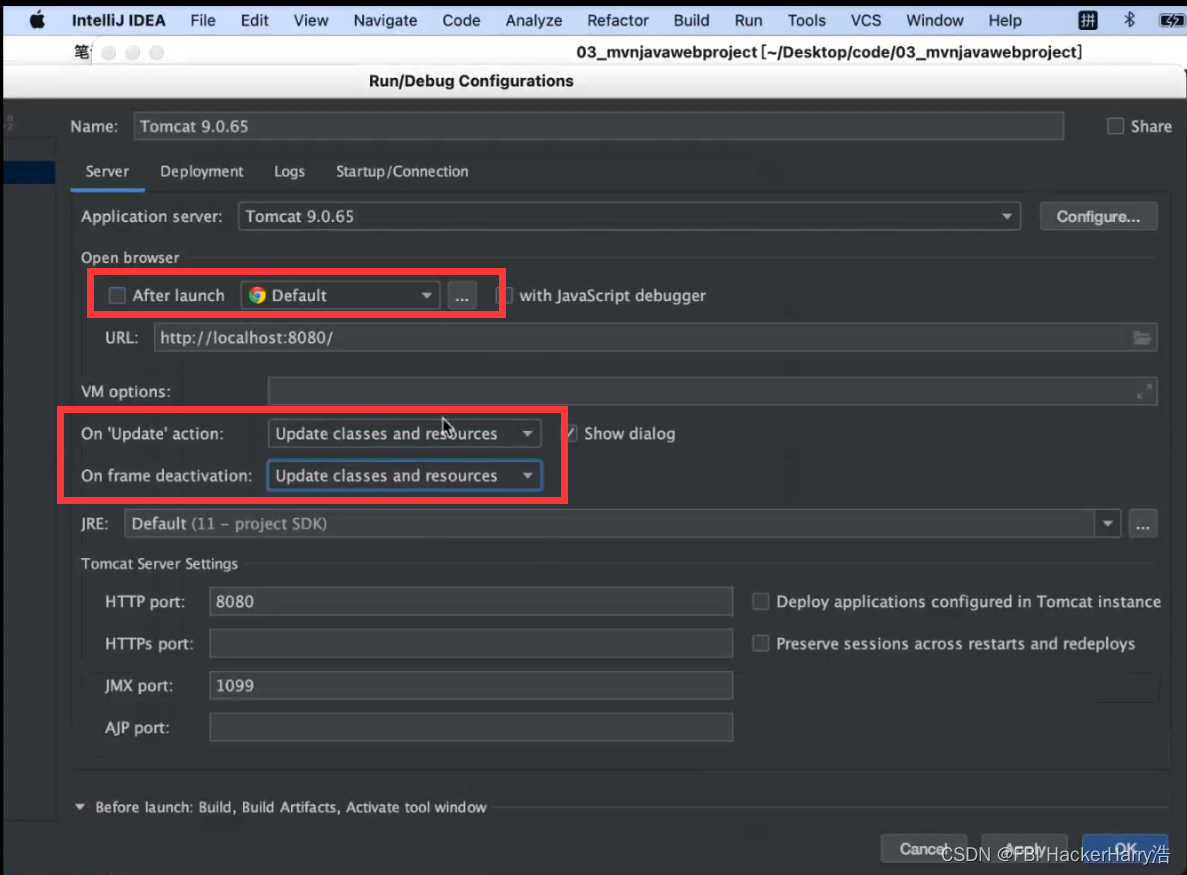
Task: Open the JRE dropdown arrow
Action: tap(1107, 524)
